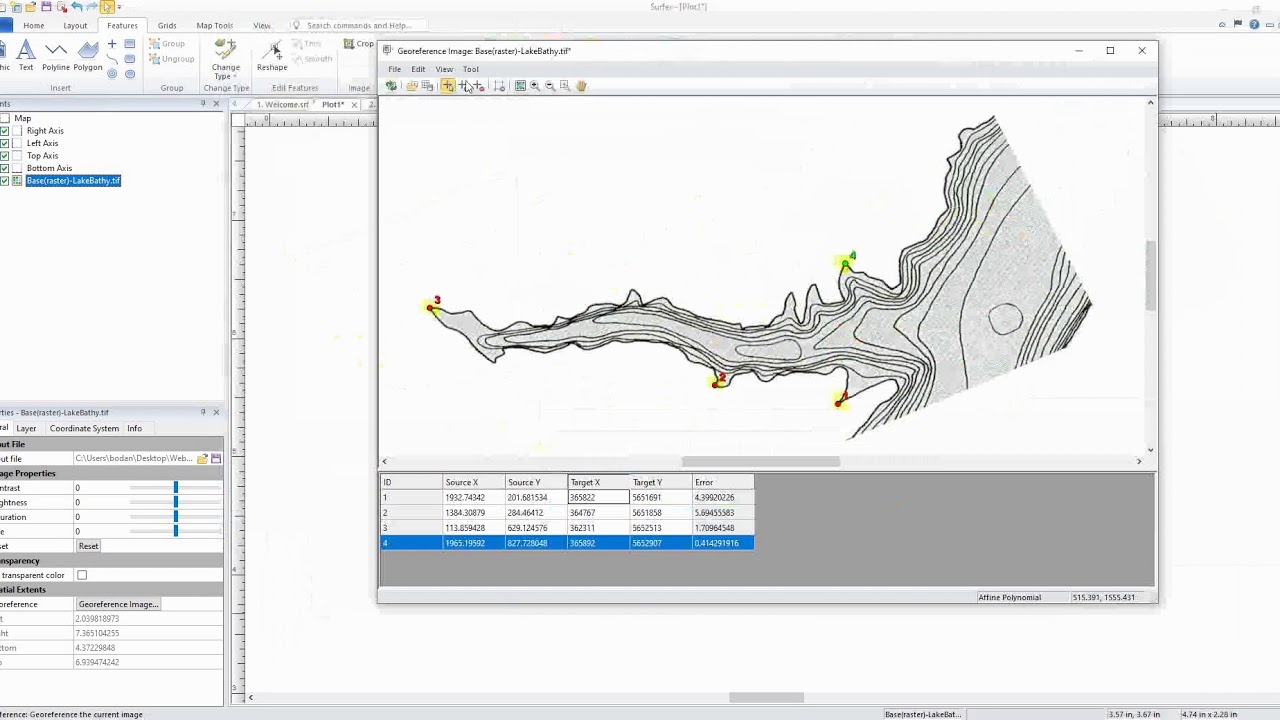The image size is (1280, 720).
Task: Open the Info properties tab
Action: 134,428
